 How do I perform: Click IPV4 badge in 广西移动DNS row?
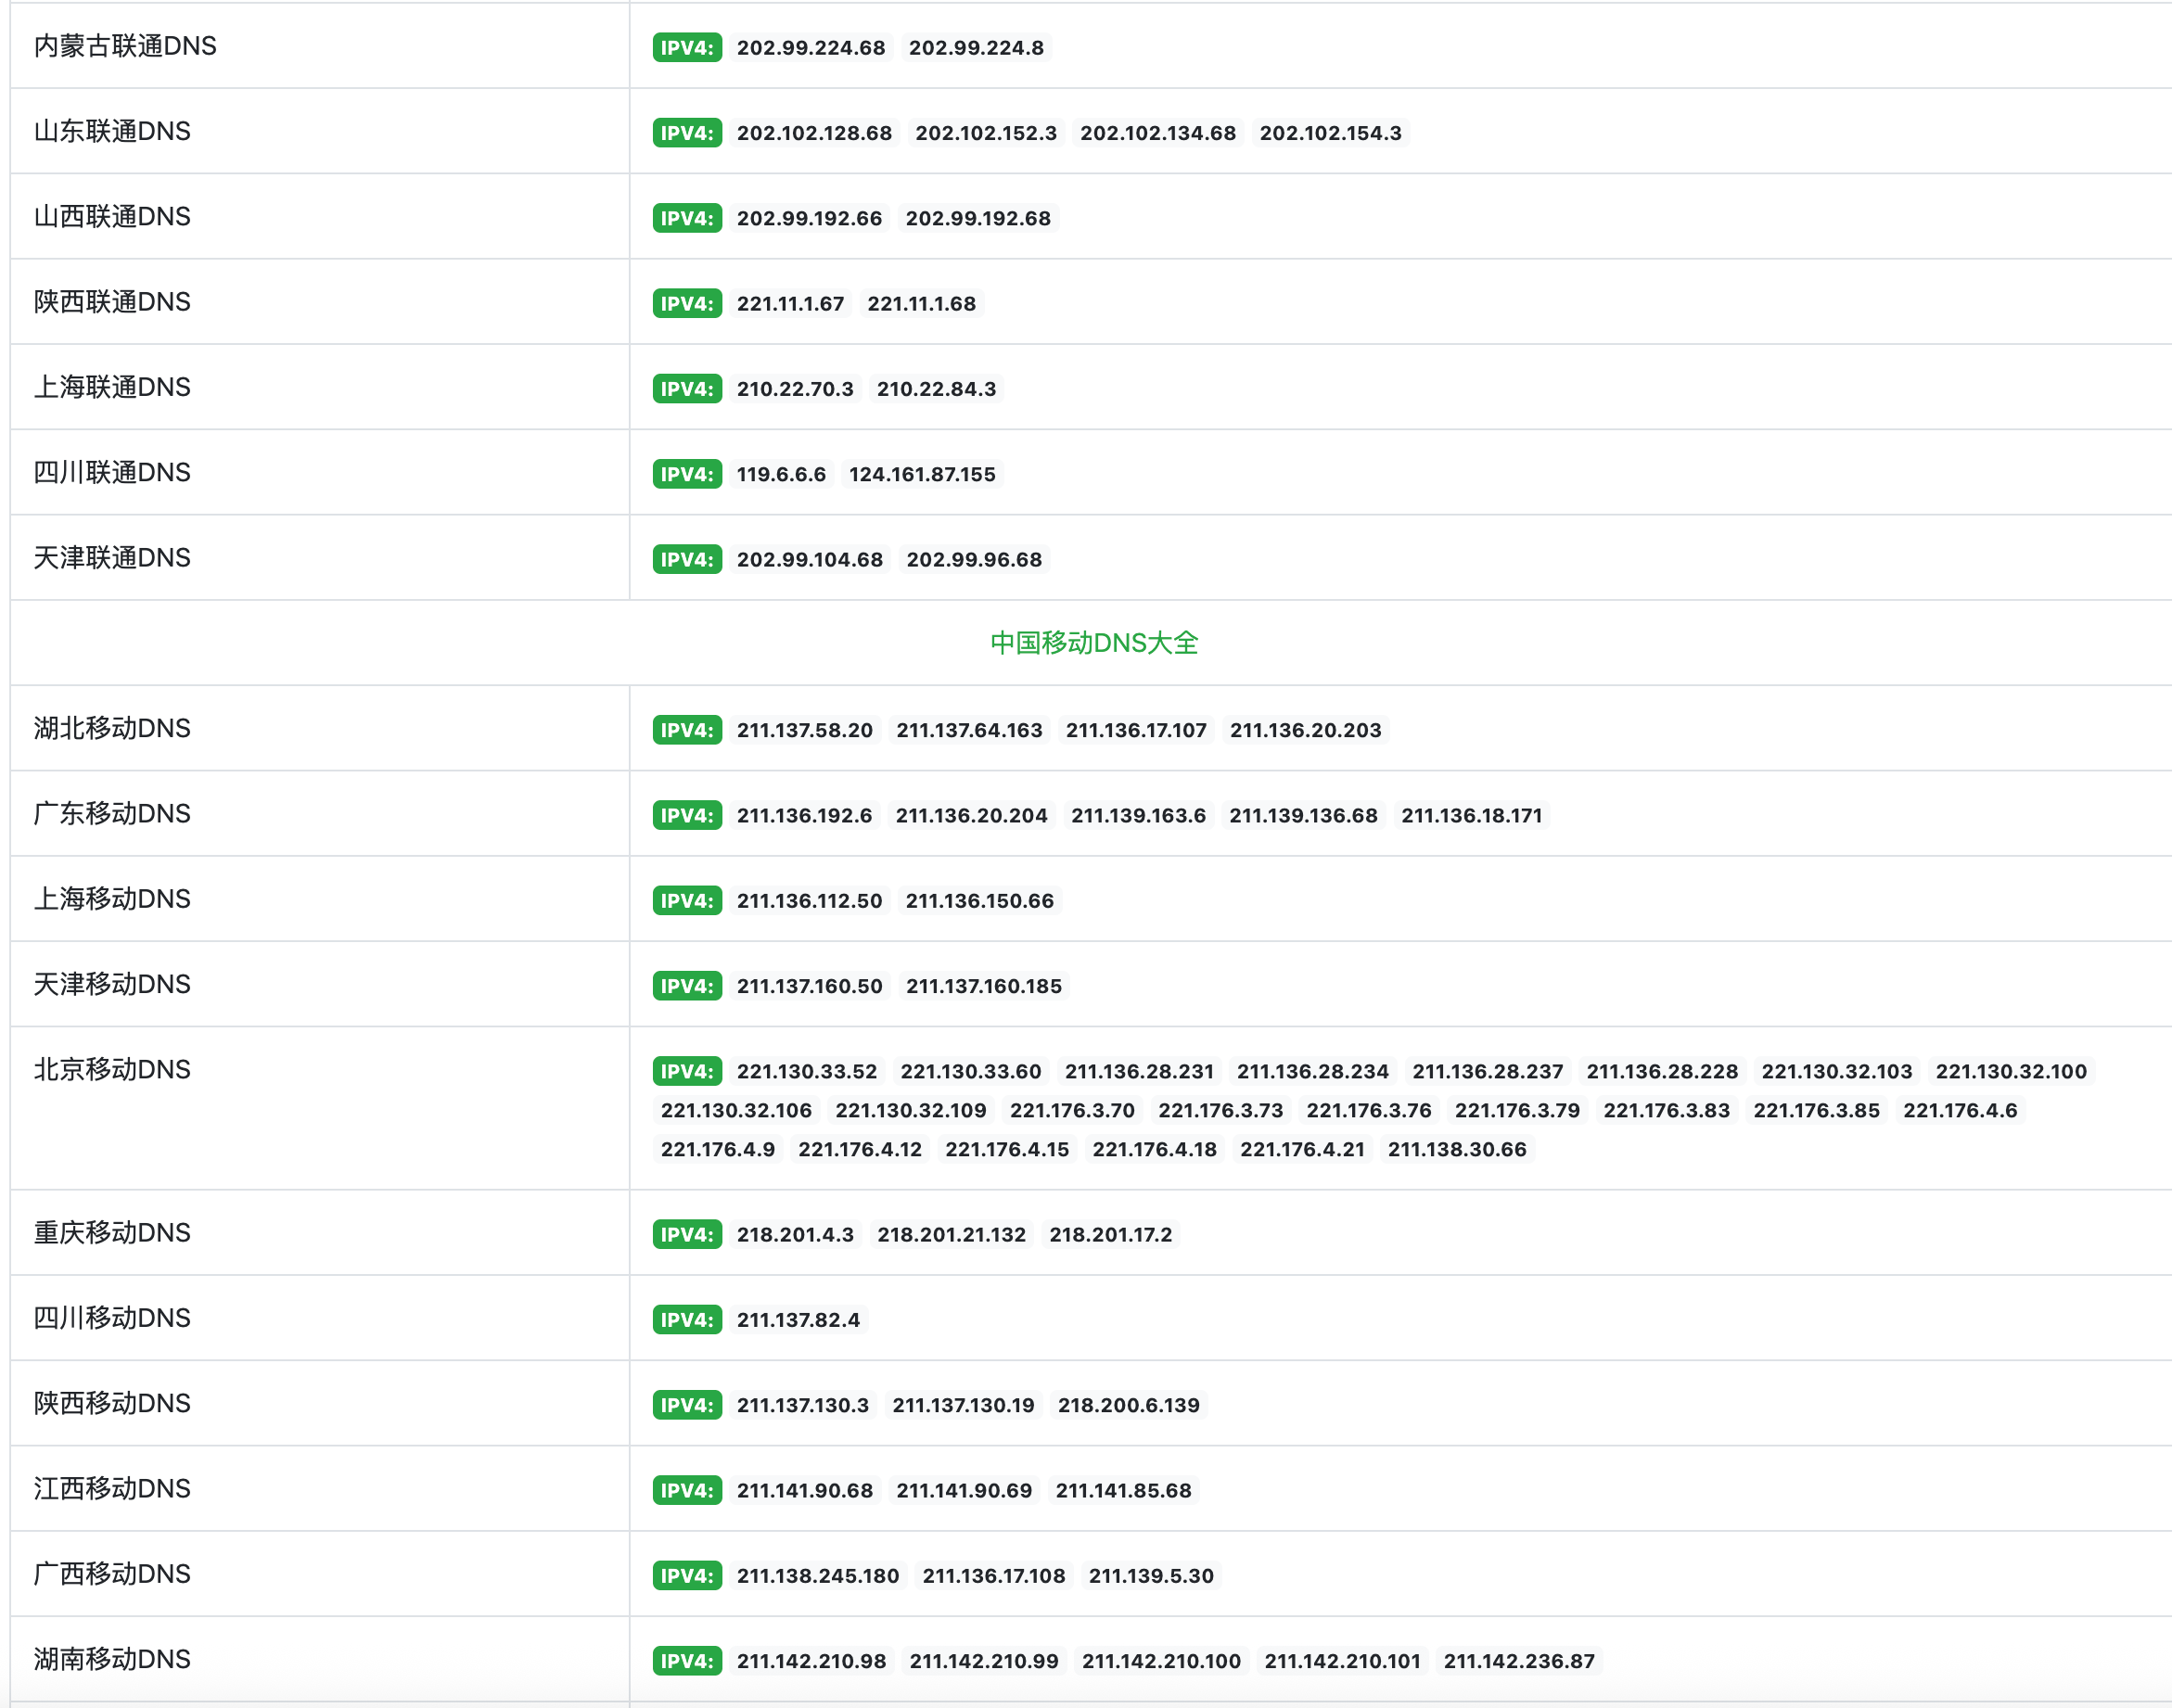687,1576
